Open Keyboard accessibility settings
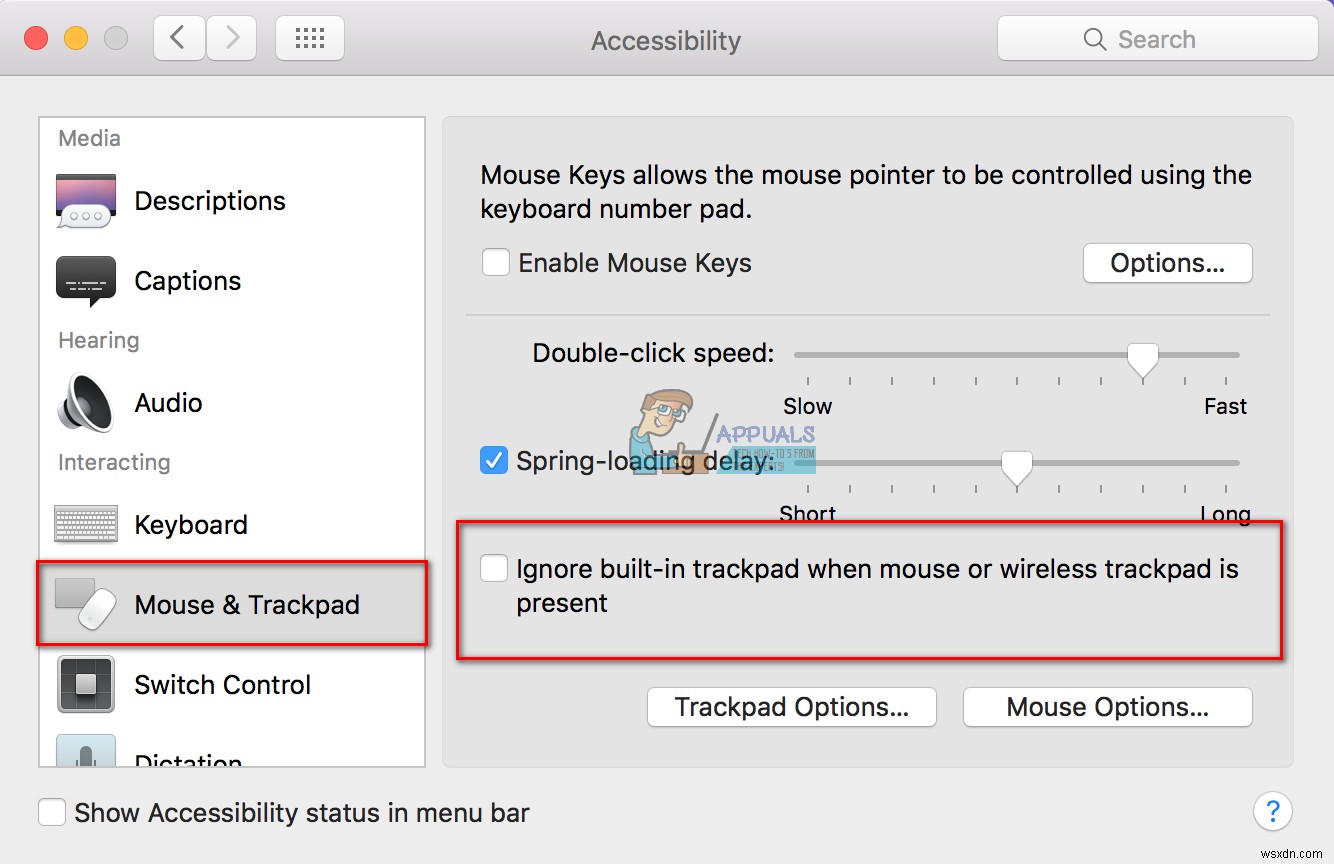 85,523
